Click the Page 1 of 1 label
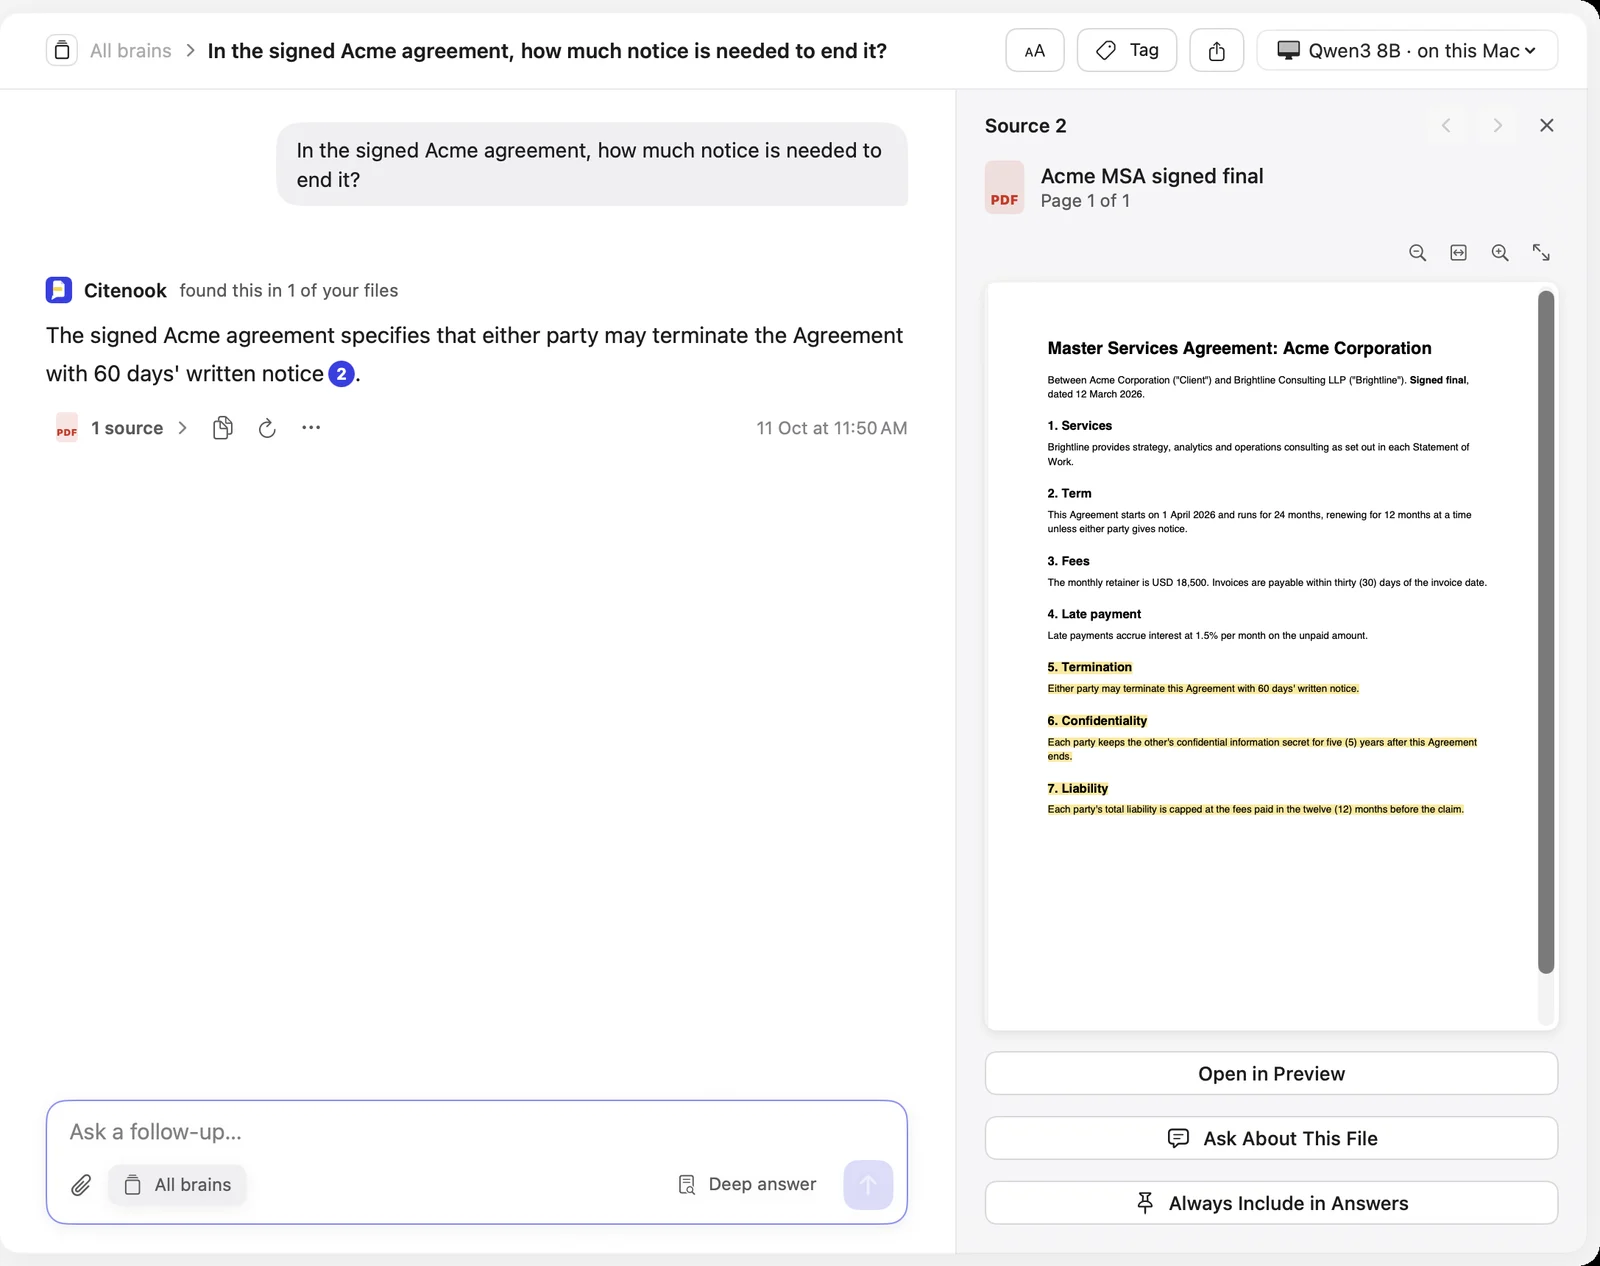 click(x=1085, y=201)
